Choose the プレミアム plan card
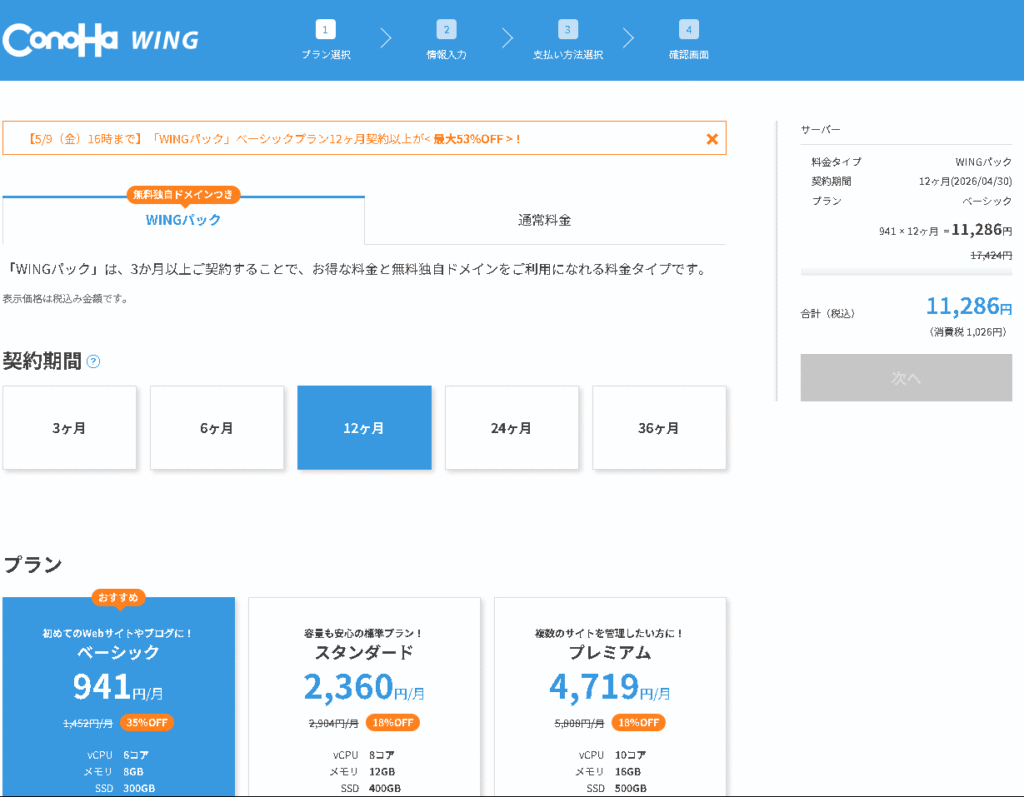 (x=610, y=696)
